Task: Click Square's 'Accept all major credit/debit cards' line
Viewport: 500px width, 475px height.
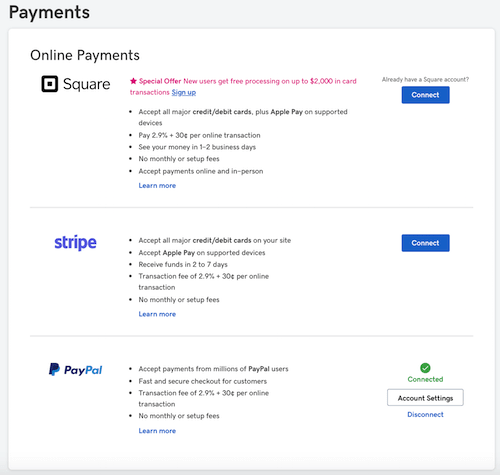Action: pyautogui.click(x=243, y=117)
